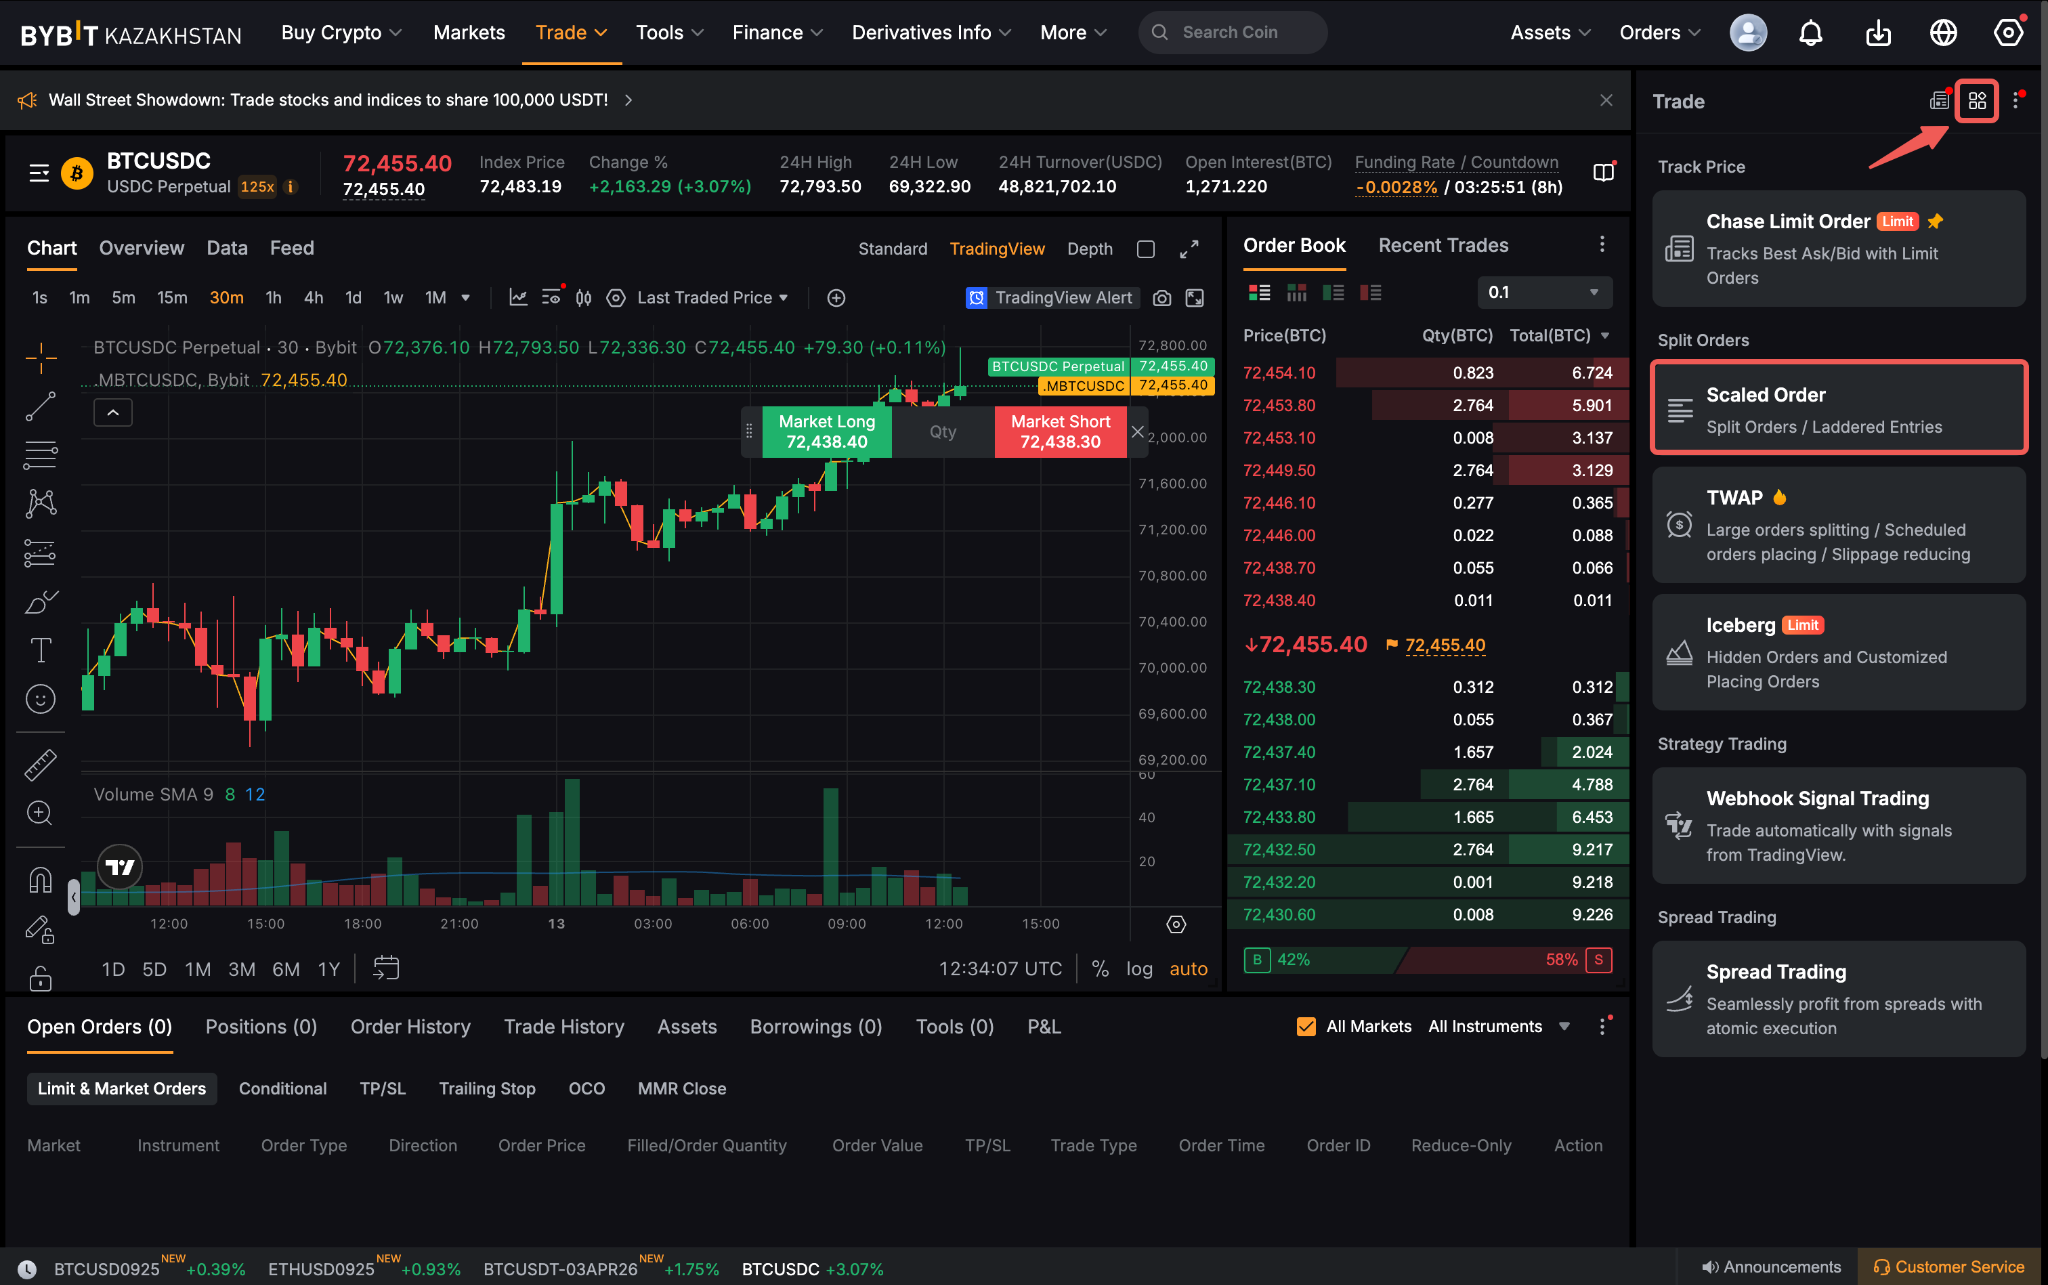The height and width of the screenshot is (1285, 2048).
Task: Open the chart indicators icon
Action: (518, 298)
